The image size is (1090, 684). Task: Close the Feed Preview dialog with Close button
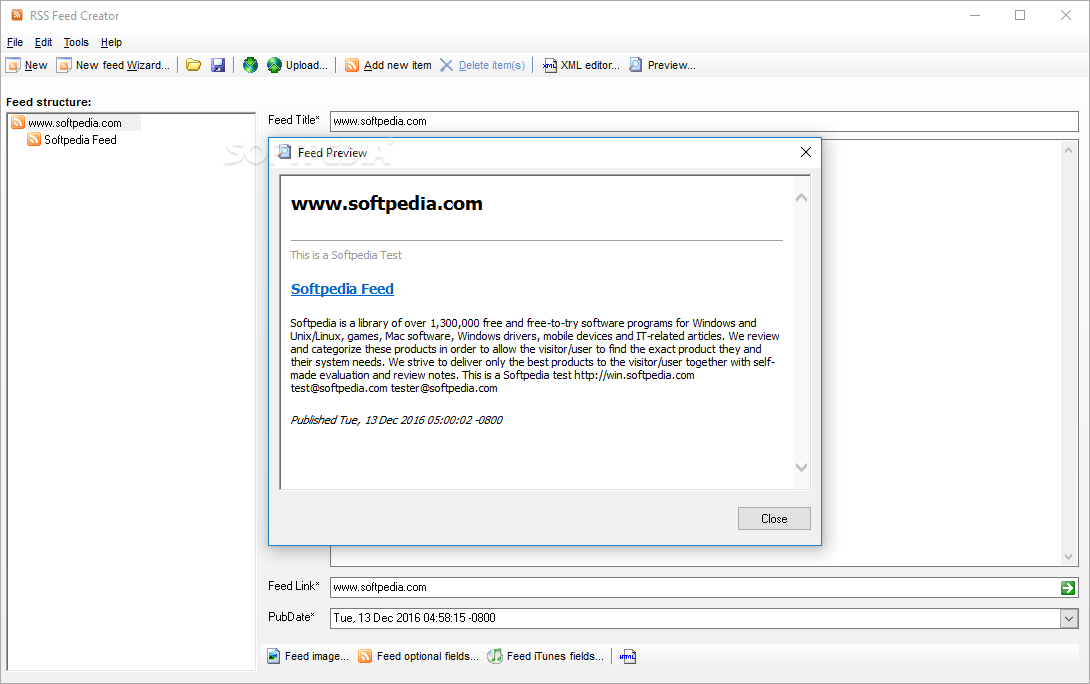pyautogui.click(x=774, y=519)
